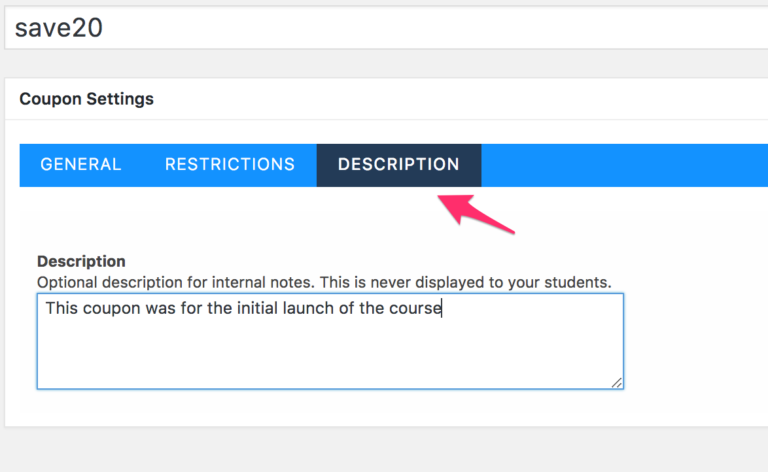Switch to the Restrictions tab
The image size is (768, 472).
pos(230,165)
